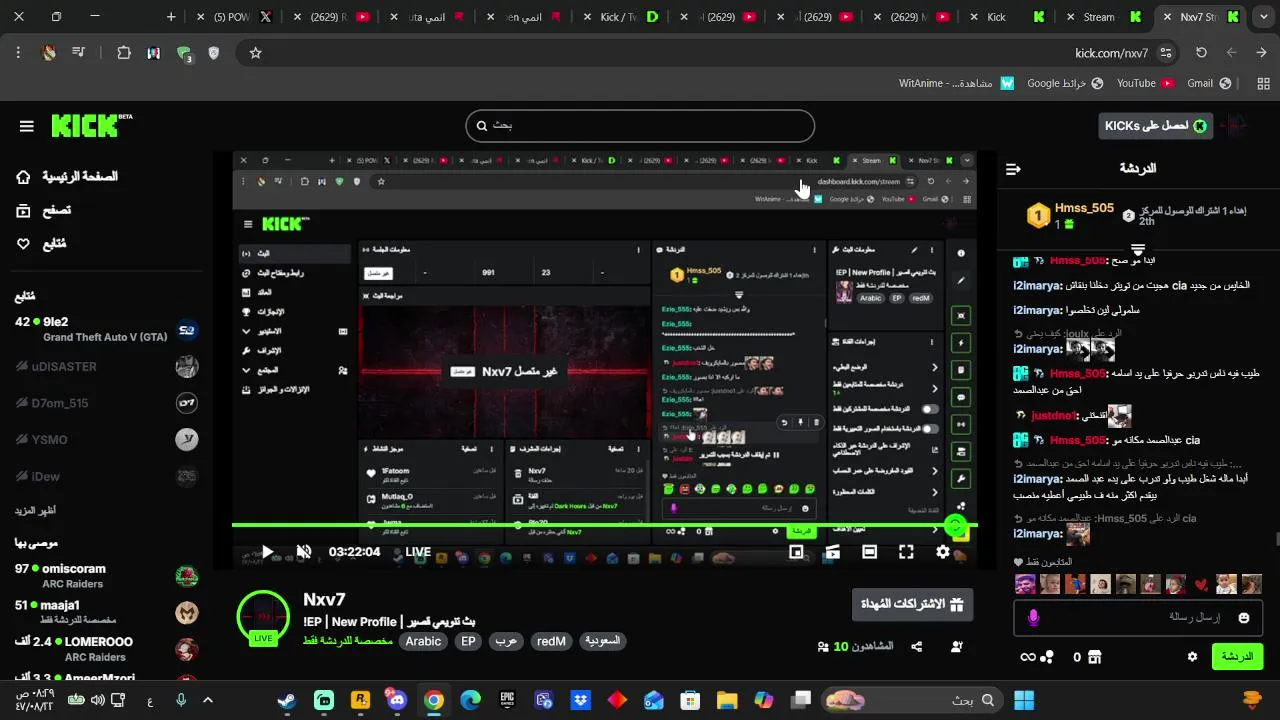Screen dimensions: 1280x720
Task: Click the purple microphone icon in the chat box
Action: pyautogui.click(x=1034, y=618)
